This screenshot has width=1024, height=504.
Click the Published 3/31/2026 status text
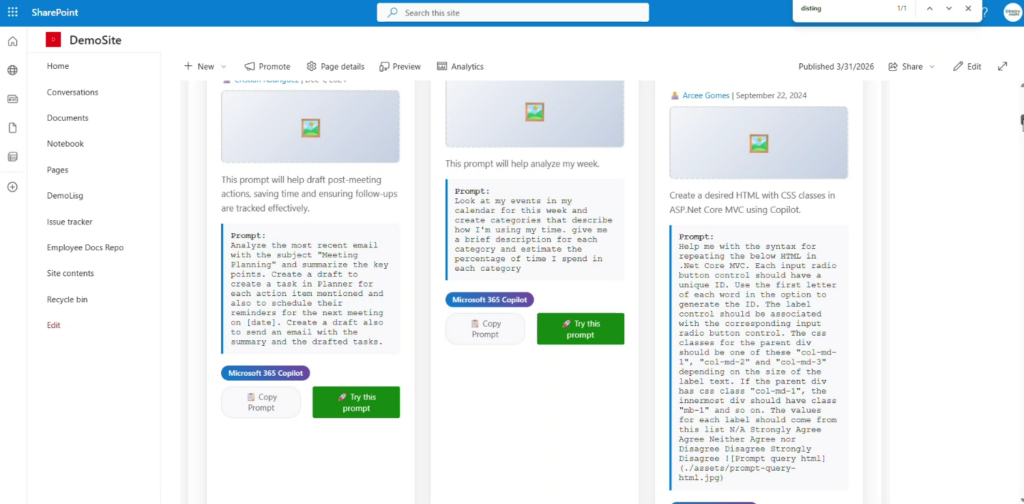tap(837, 67)
